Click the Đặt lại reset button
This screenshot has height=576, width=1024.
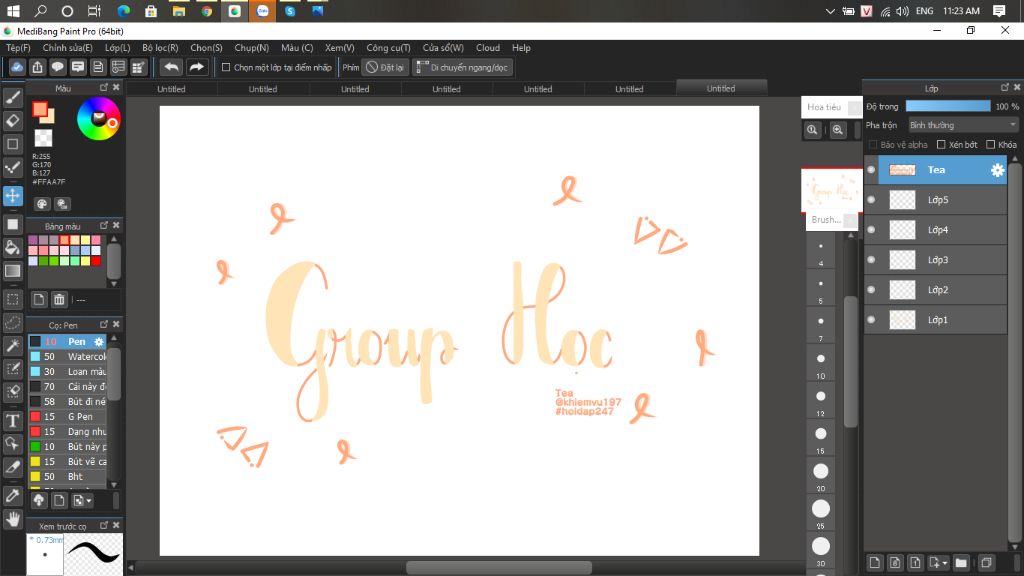[x=385, y=67]
